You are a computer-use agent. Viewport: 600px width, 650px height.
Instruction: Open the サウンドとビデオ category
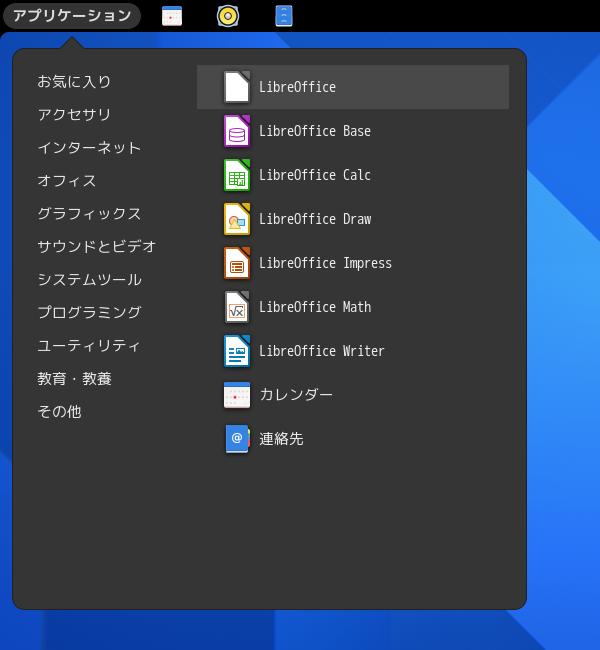[97, 247]
